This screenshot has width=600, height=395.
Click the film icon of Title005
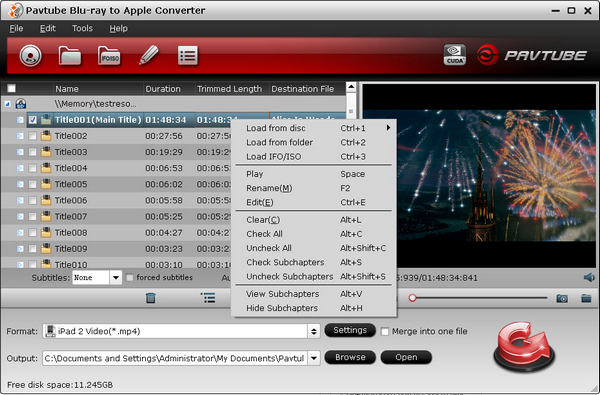coord(46,184)
